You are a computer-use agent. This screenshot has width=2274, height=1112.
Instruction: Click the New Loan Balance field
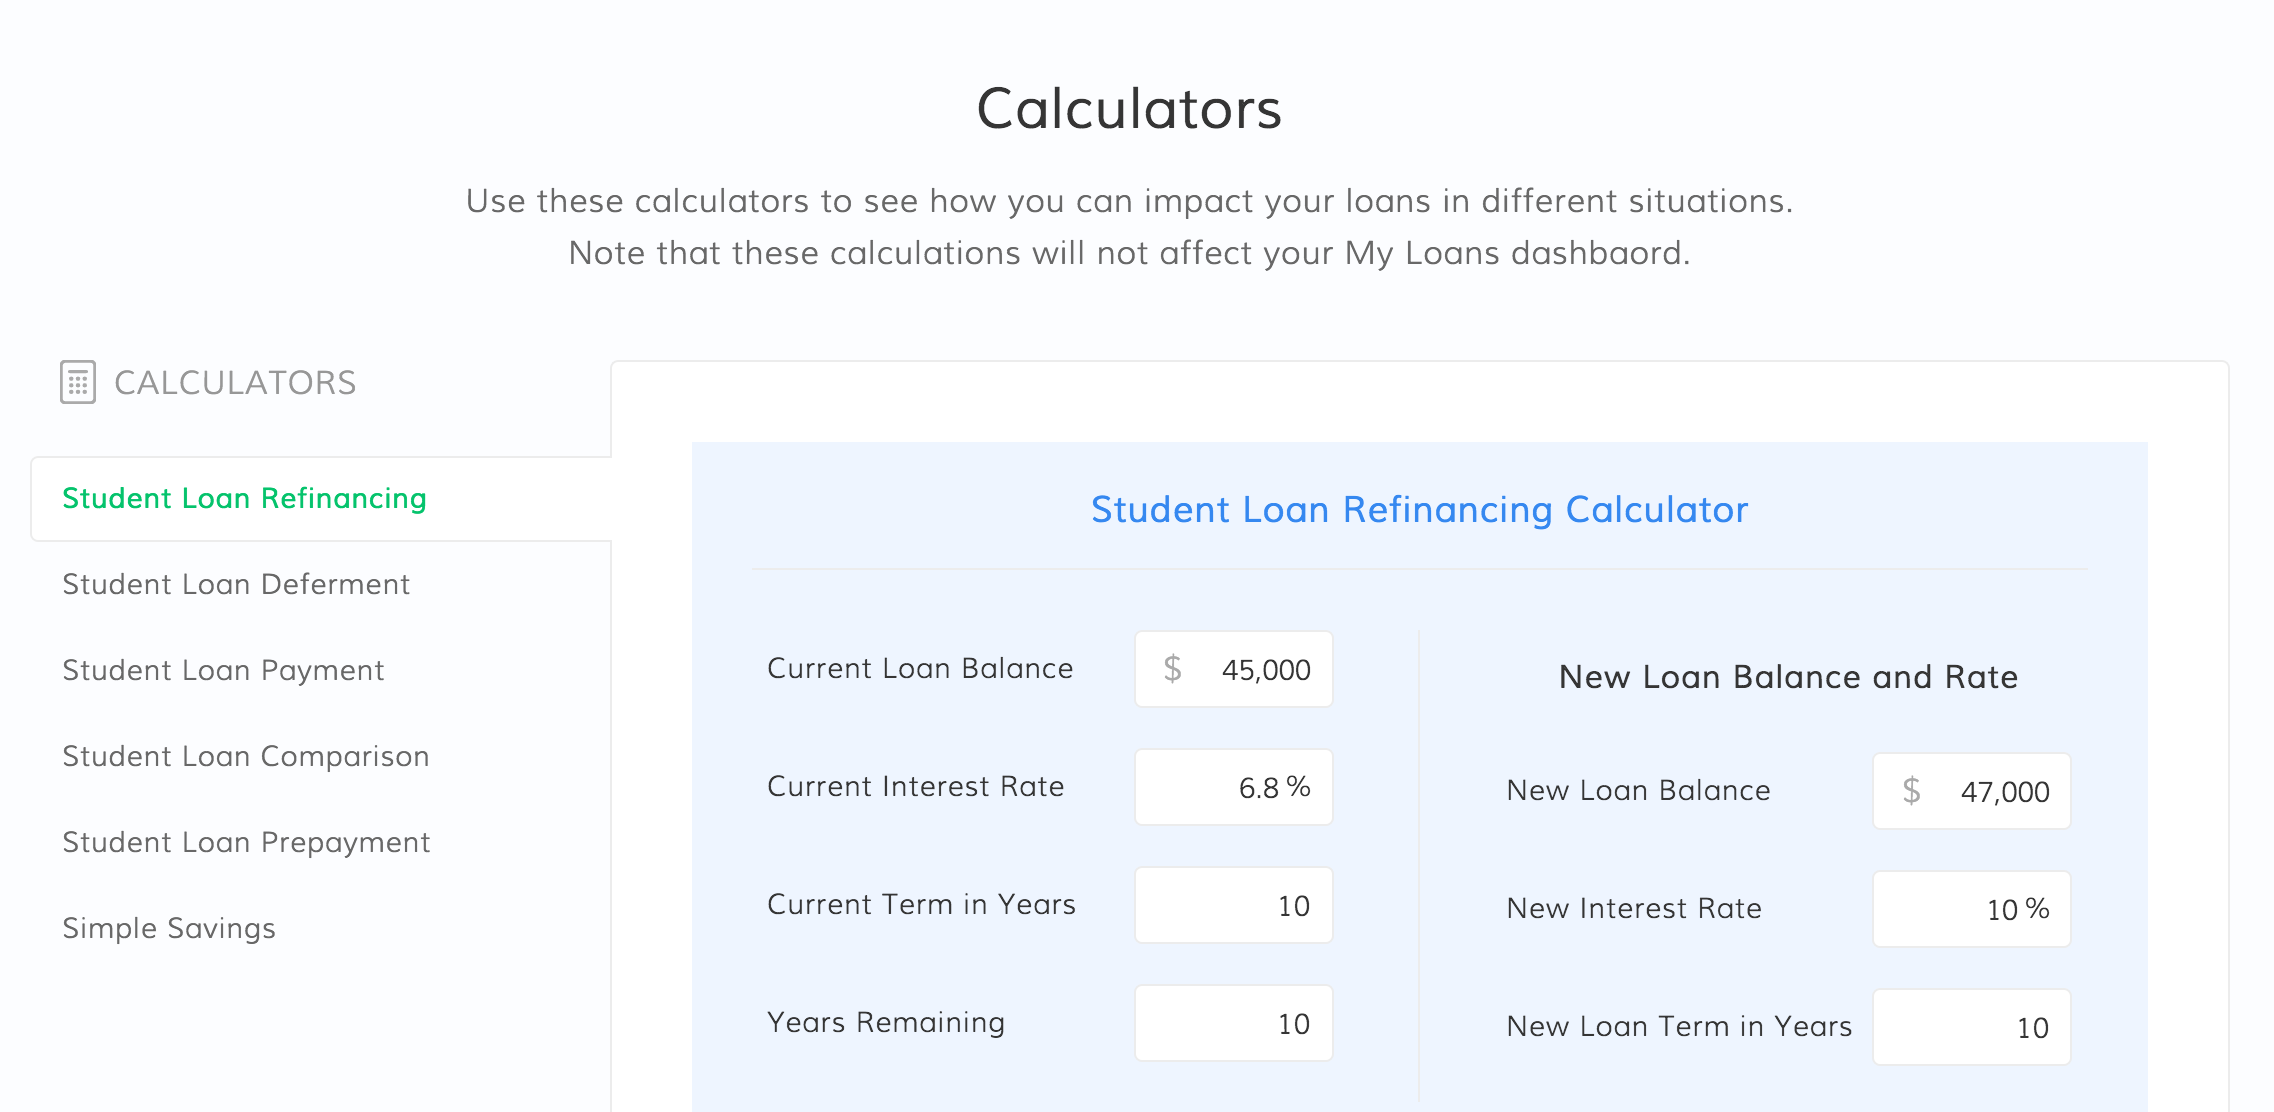tap(1971, 791)
